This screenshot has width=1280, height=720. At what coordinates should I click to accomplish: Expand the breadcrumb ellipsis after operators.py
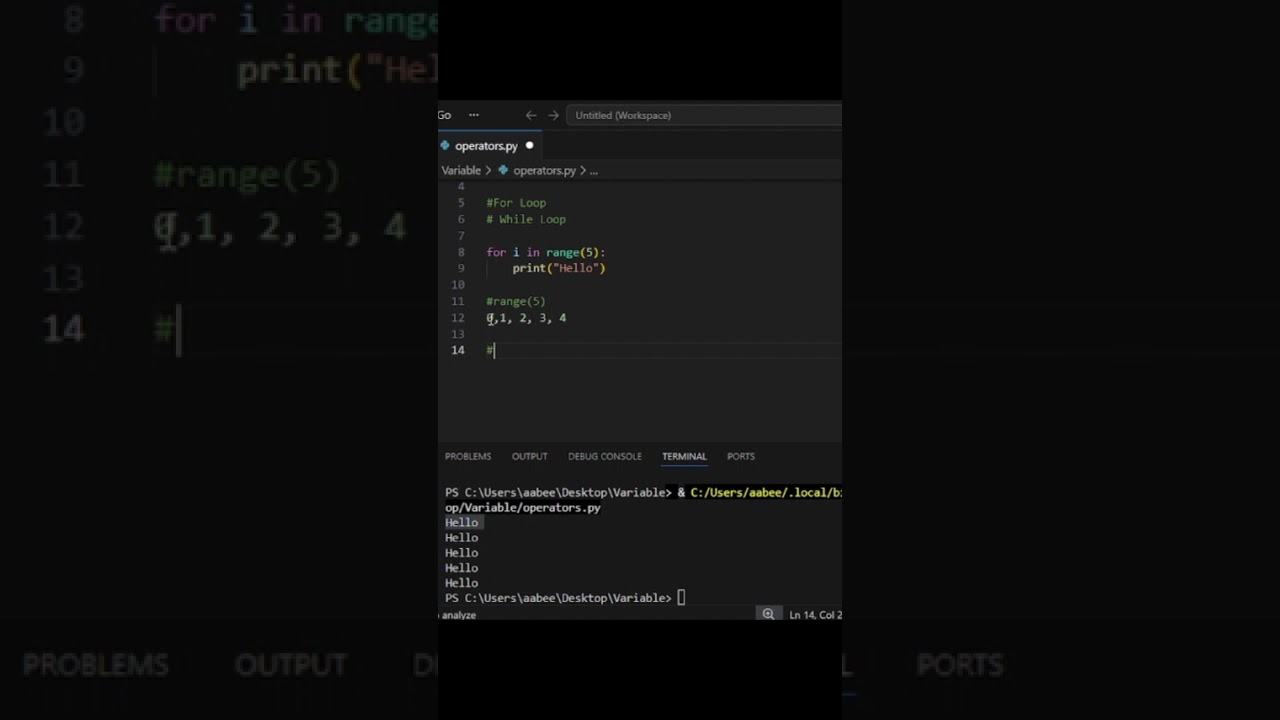coord(593,170)
